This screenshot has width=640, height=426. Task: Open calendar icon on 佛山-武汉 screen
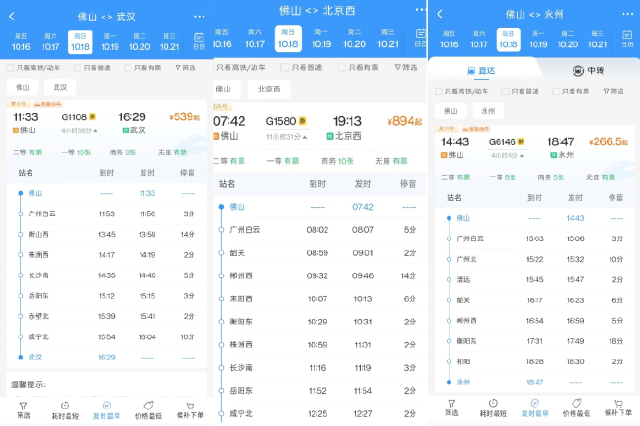pos(199,41)
